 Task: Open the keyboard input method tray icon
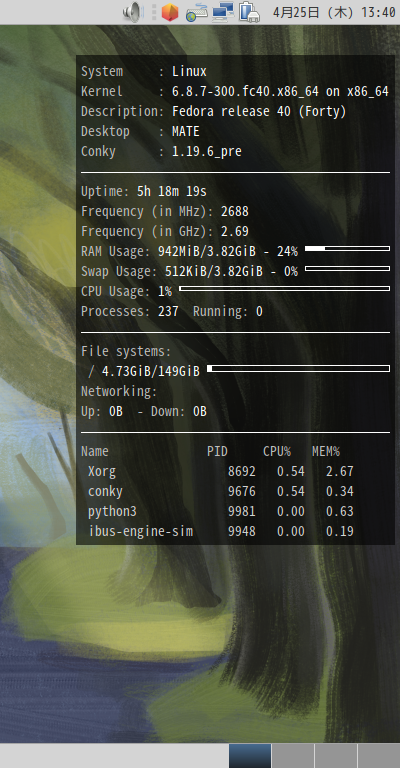[196, 12]
